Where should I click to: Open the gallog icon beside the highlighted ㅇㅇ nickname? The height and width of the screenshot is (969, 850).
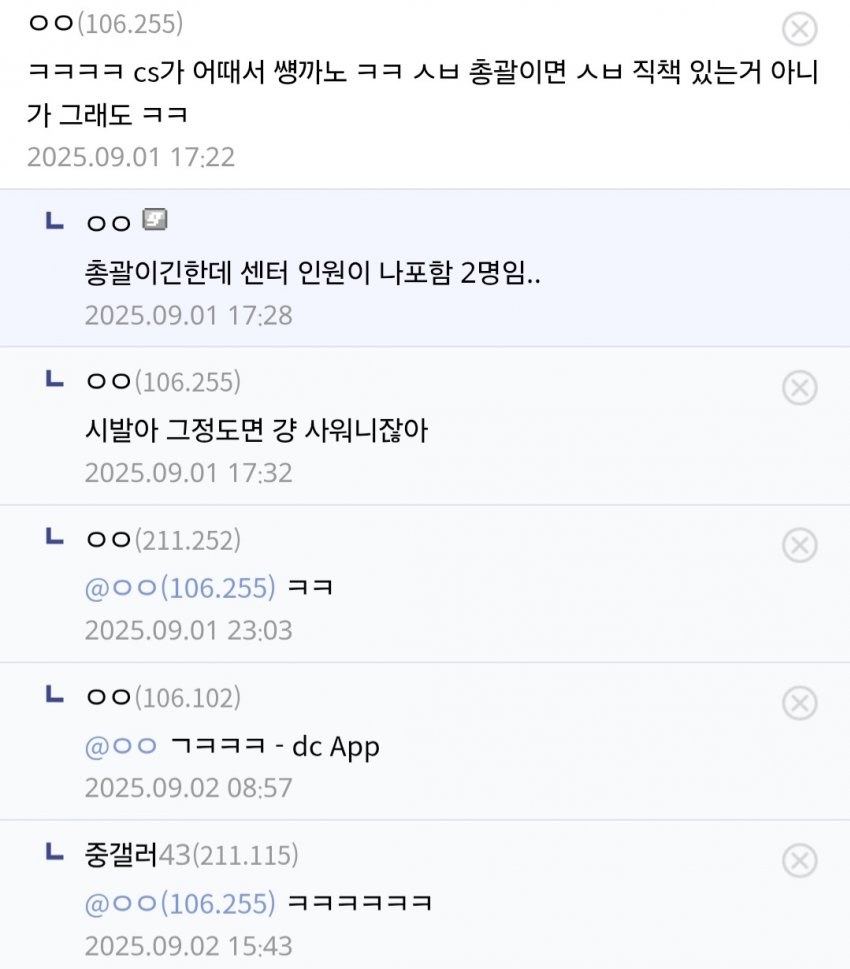coord(154,219)
